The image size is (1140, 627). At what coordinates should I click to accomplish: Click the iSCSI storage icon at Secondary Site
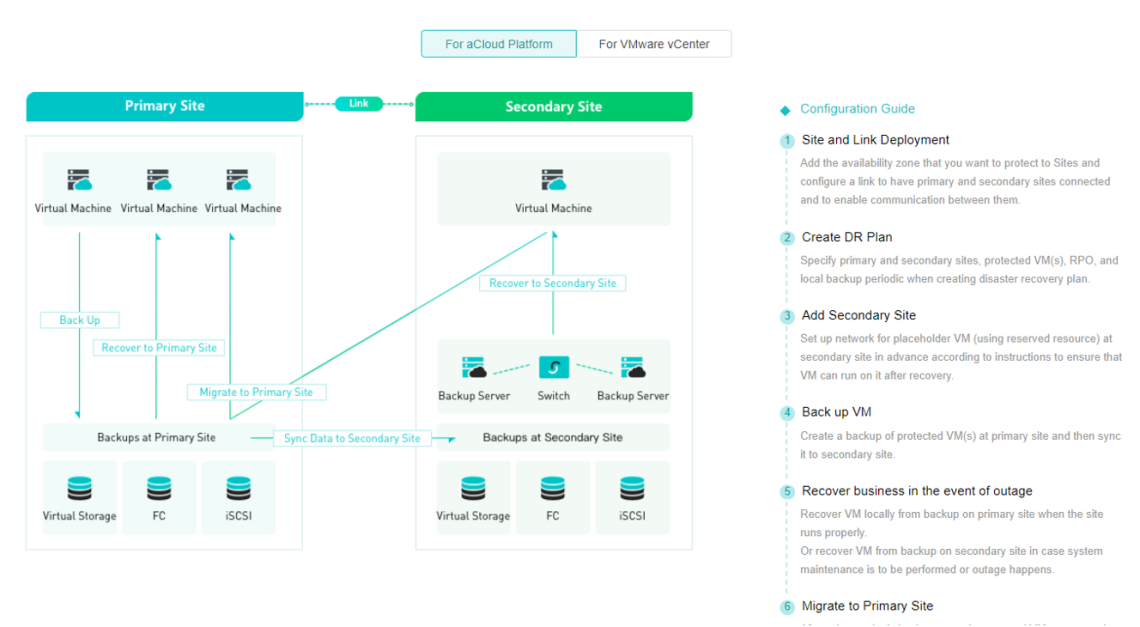point(632,489)
